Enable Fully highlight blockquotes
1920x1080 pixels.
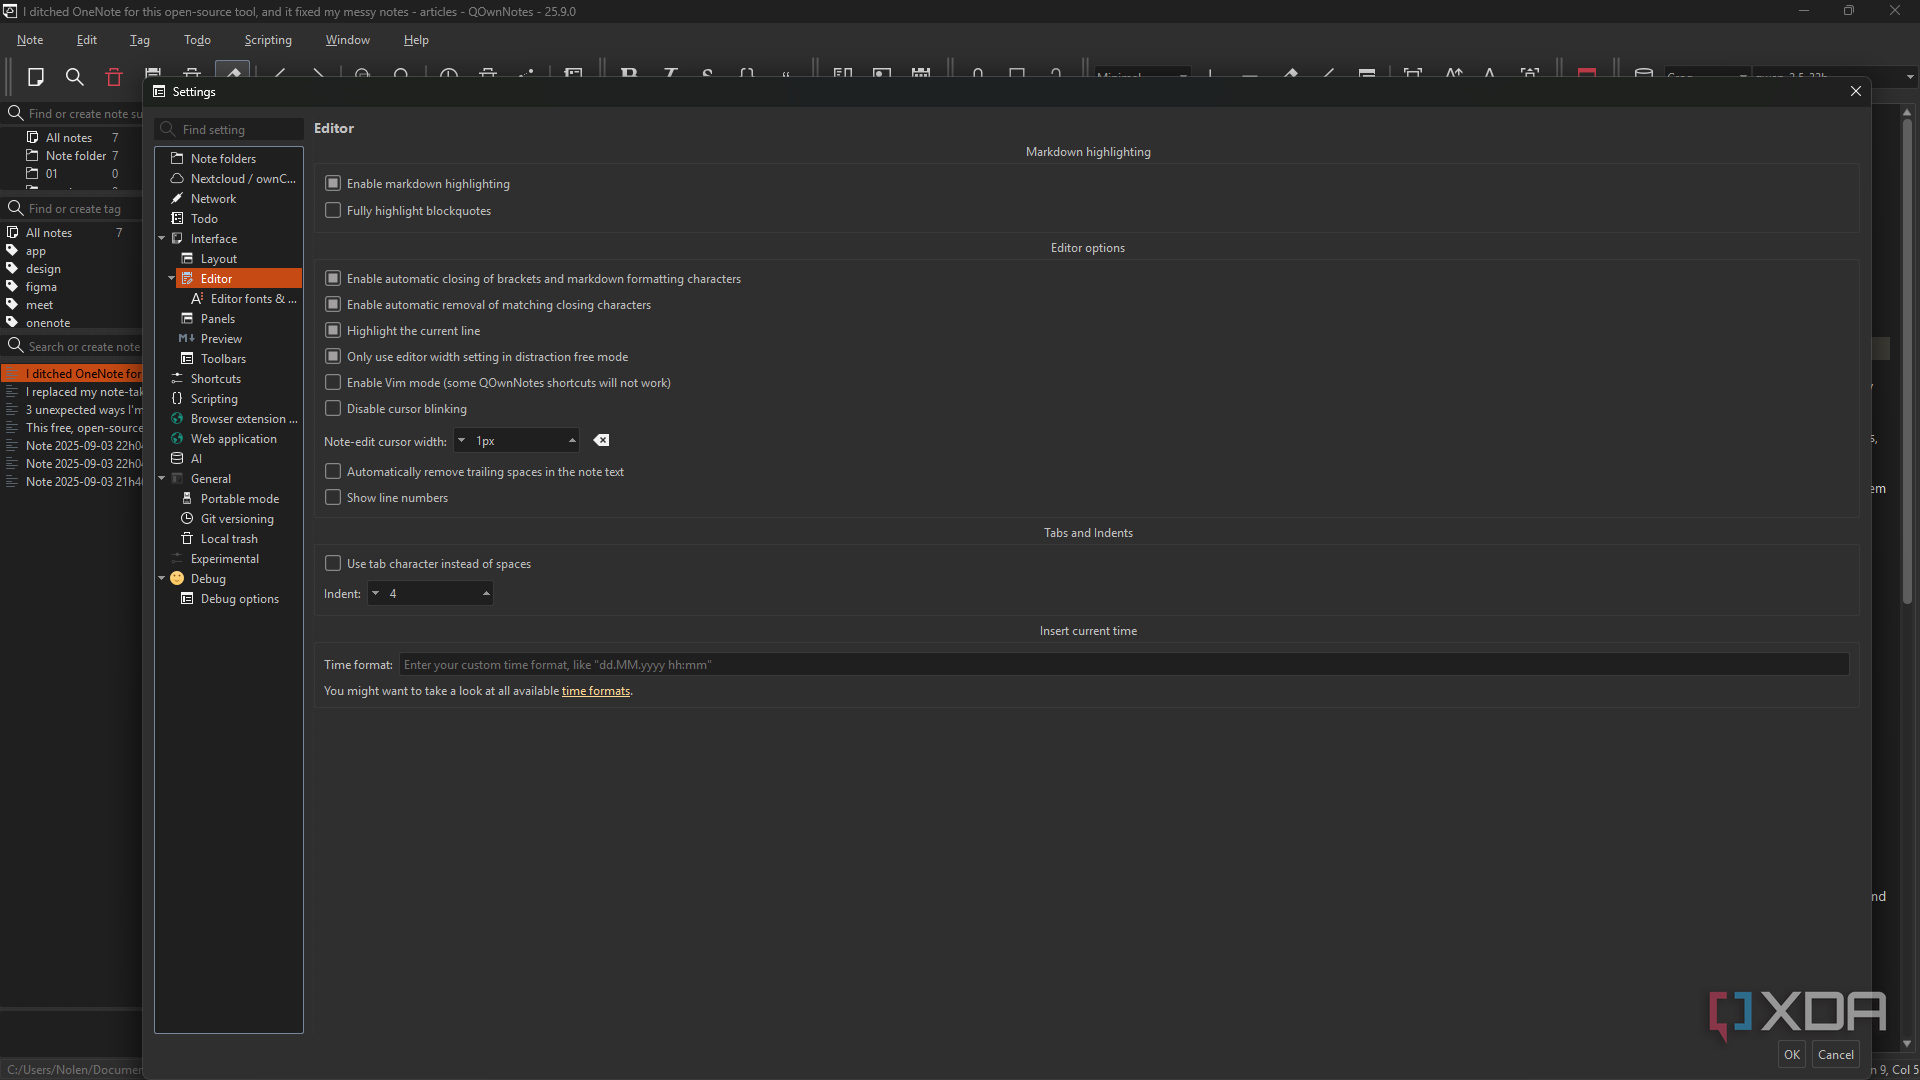(x=333, y=211)
